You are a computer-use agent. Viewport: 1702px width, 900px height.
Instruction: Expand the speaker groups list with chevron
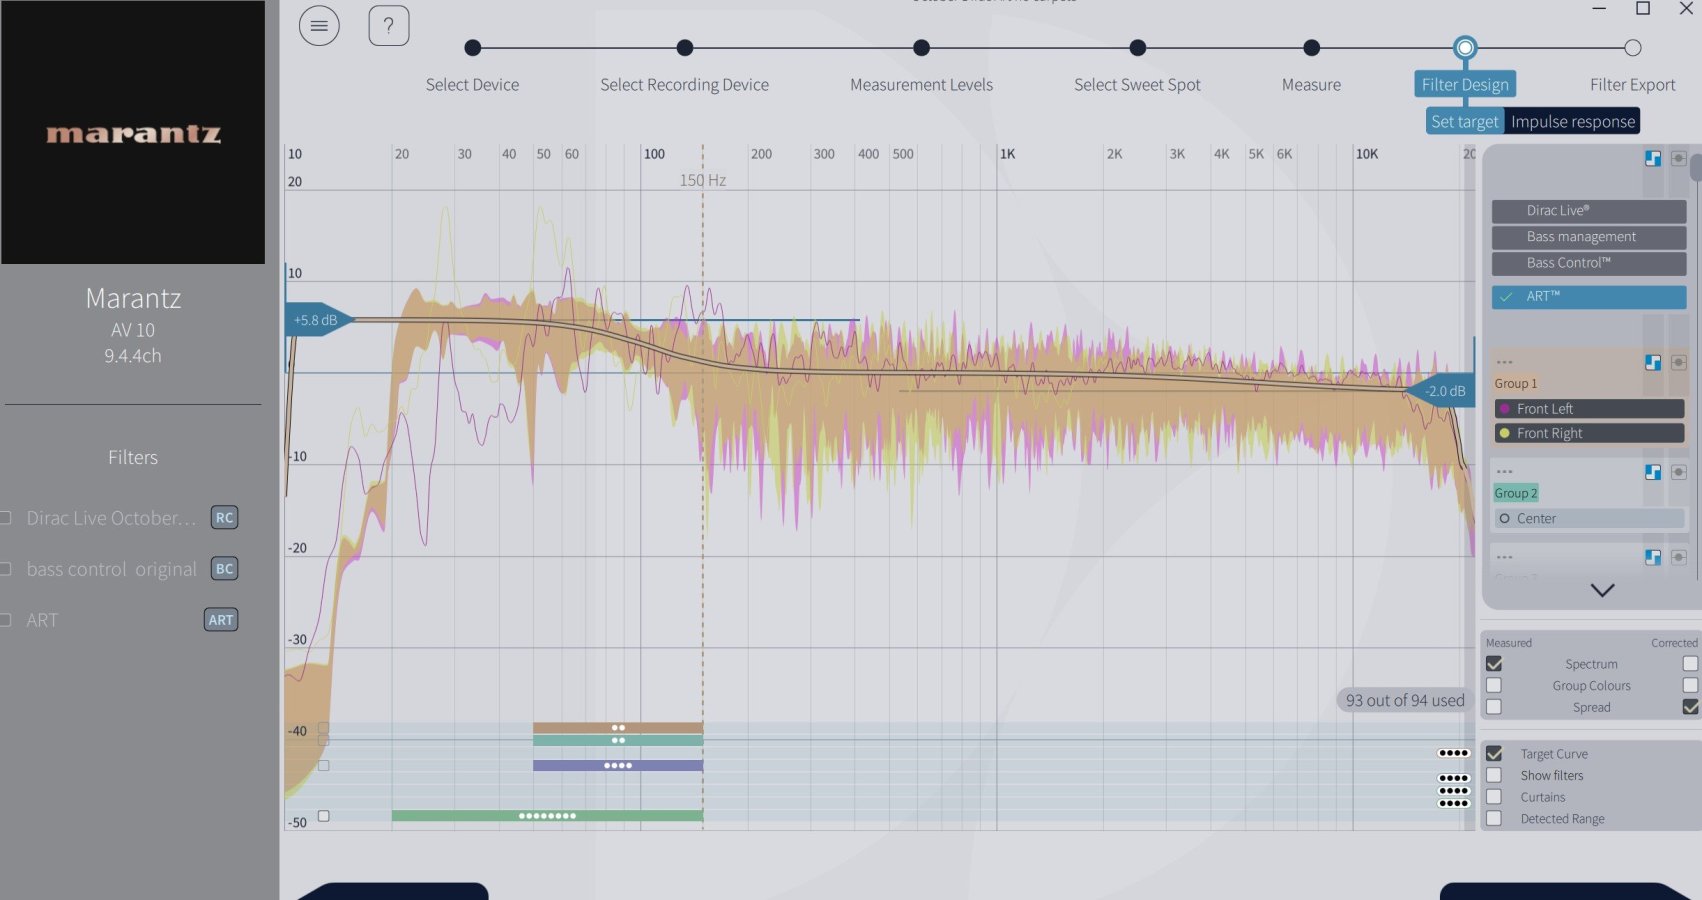[x=1602, y=591]
